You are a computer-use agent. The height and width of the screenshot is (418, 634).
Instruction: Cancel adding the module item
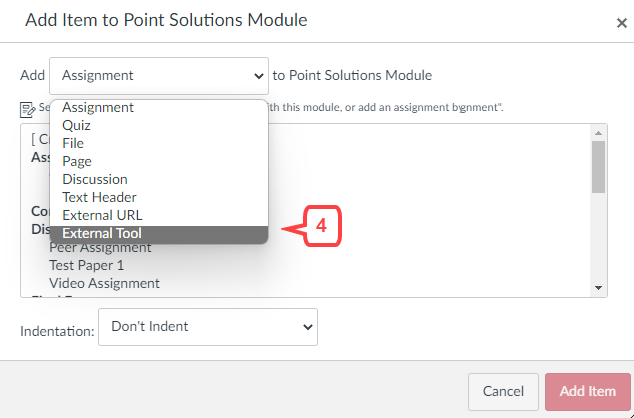click(x=503, y=391)
